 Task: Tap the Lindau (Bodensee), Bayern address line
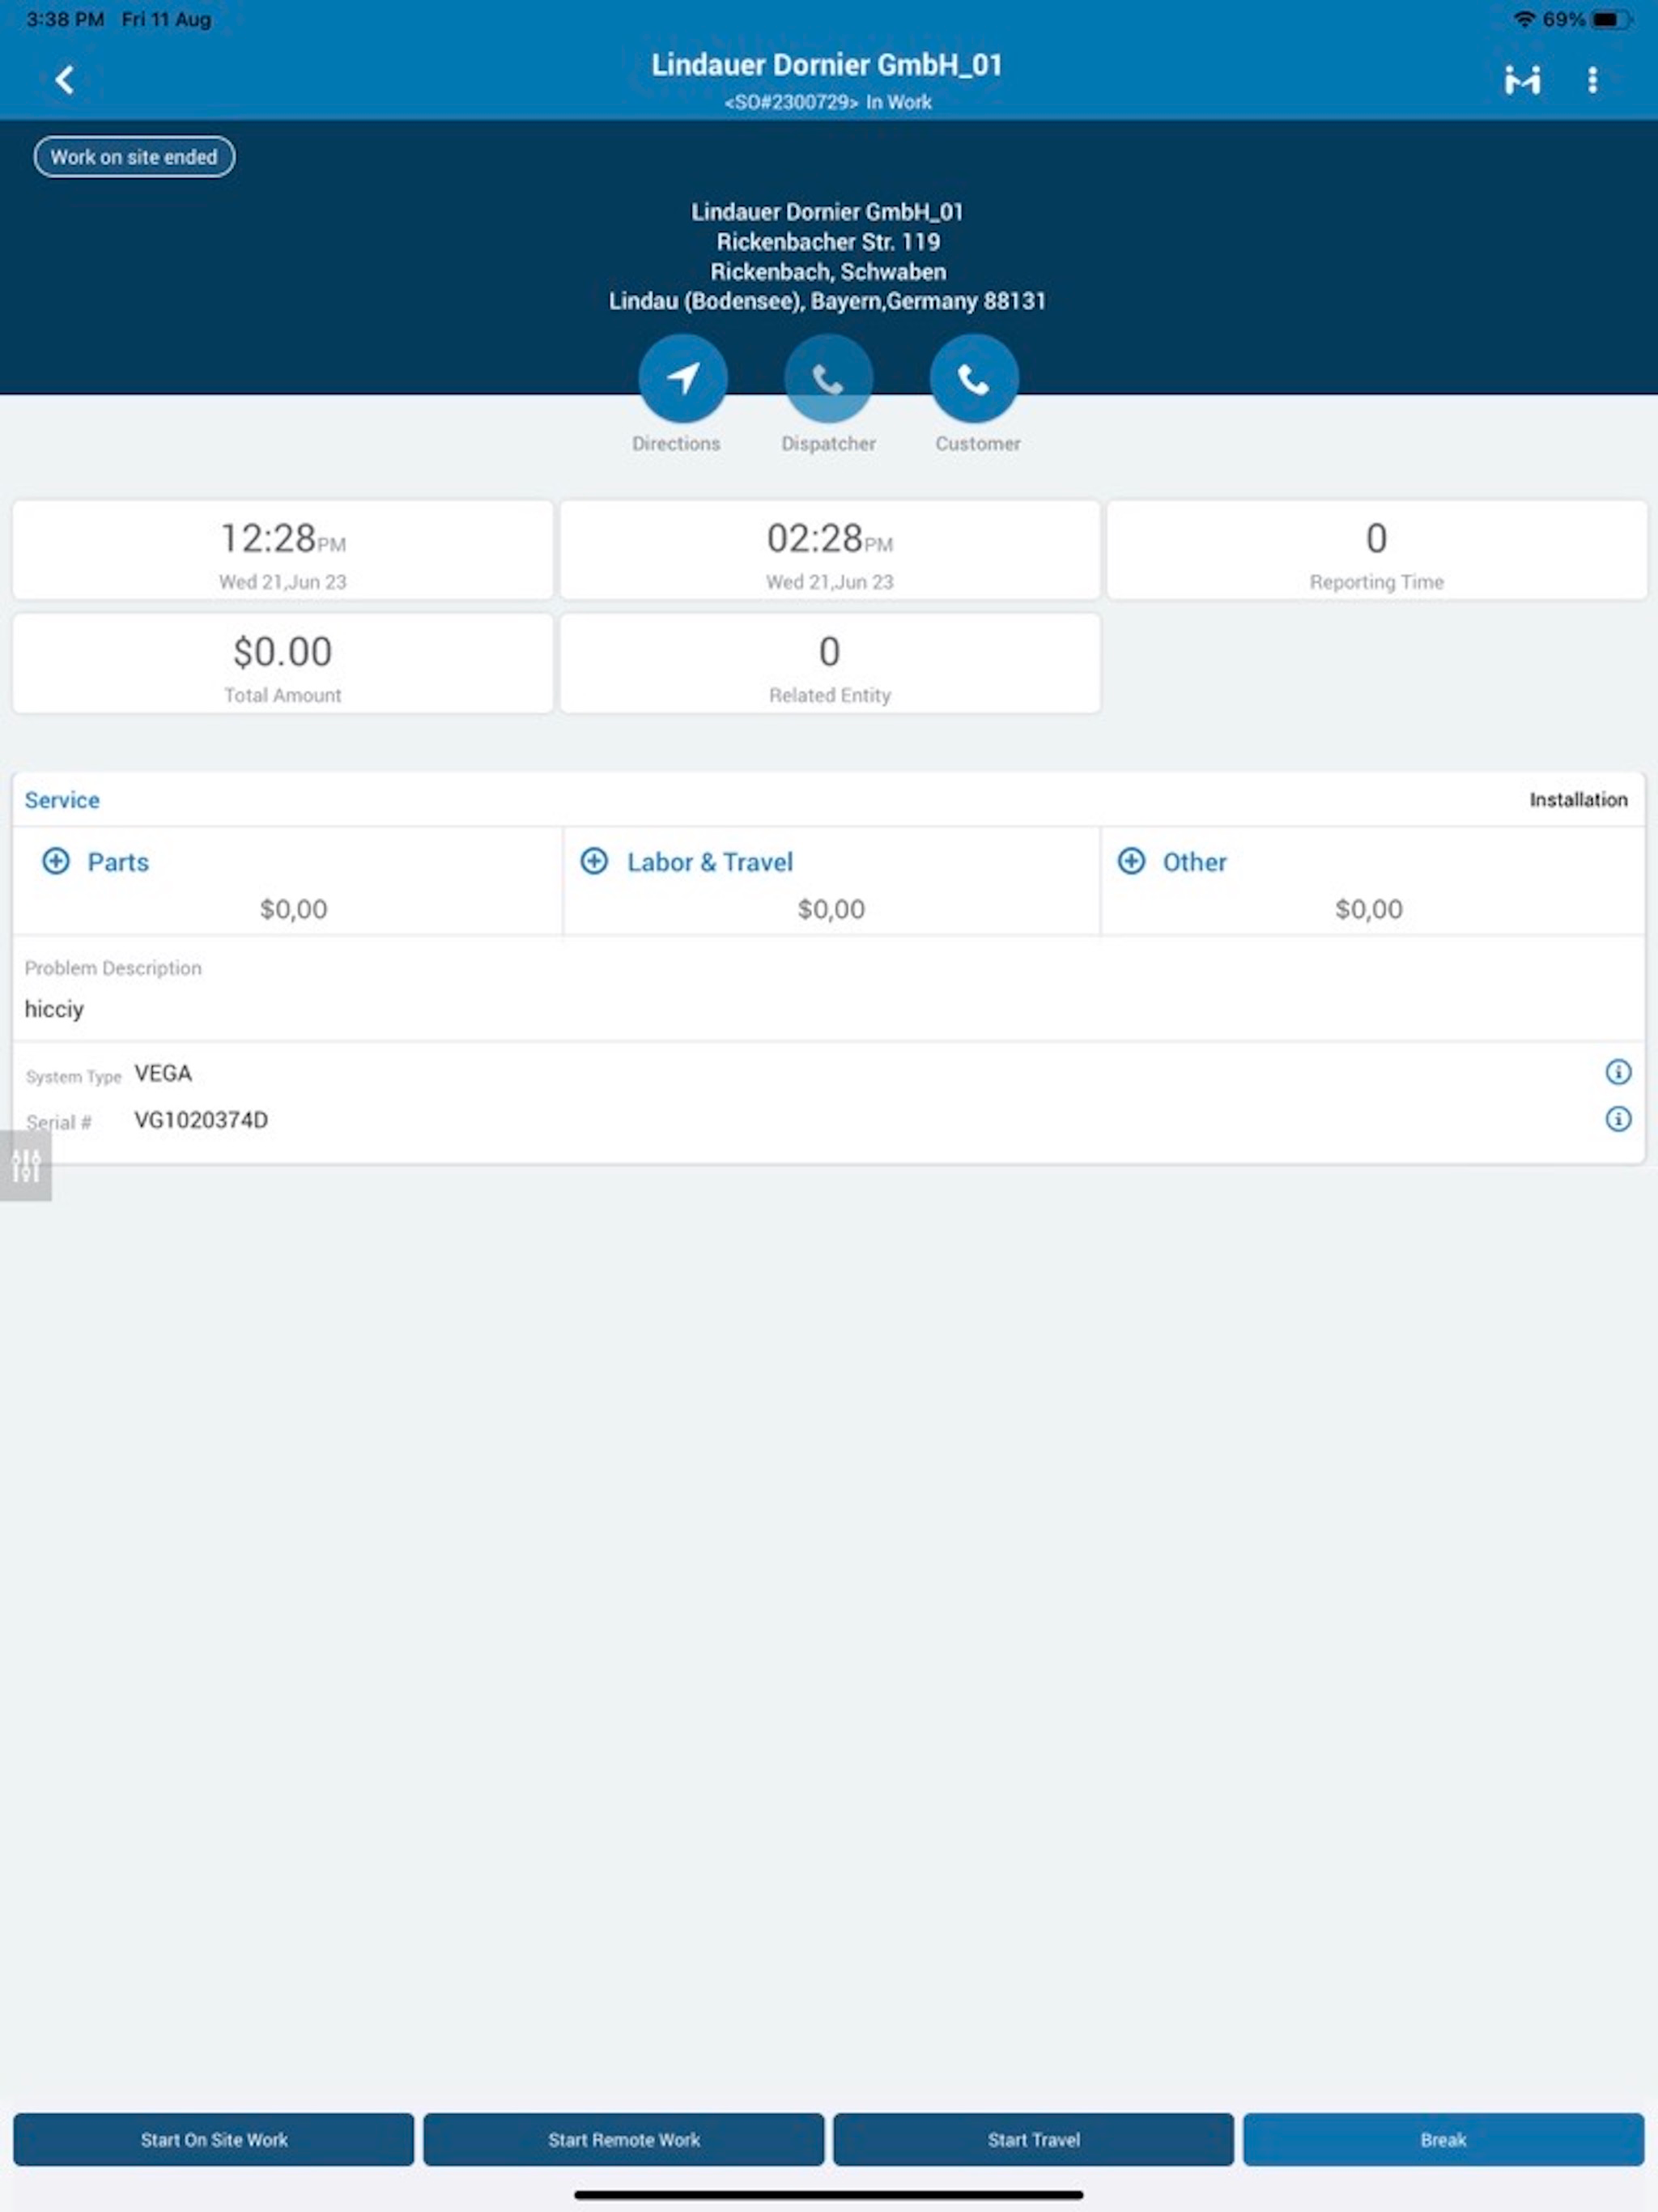click(x=827, y=301)
